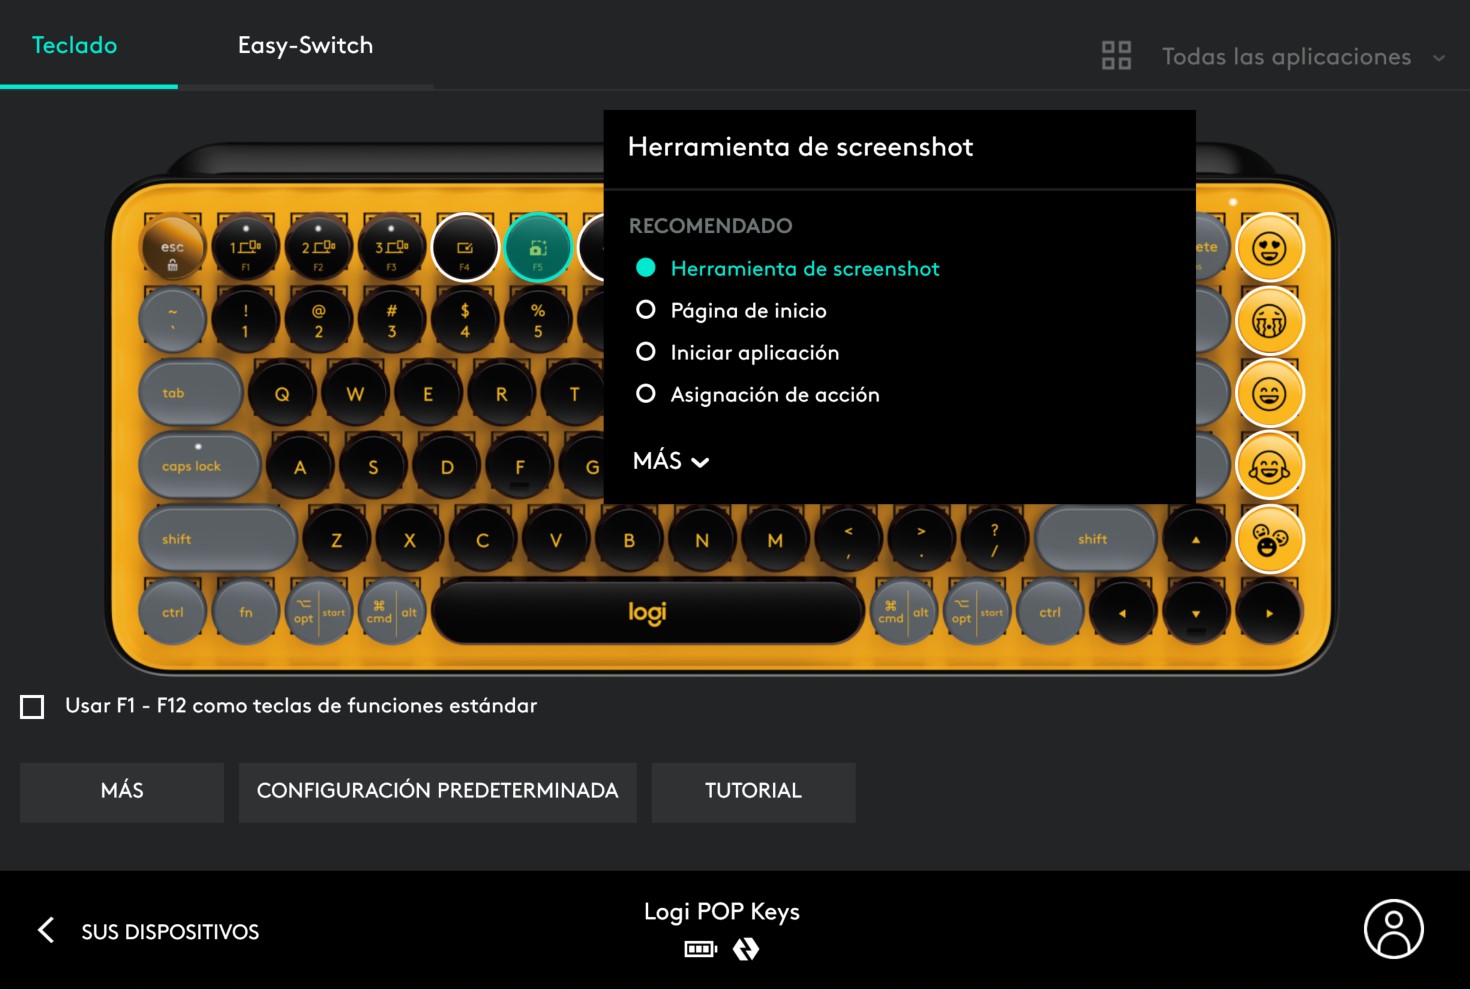Open the emoji menu key

click(1269, 540)
